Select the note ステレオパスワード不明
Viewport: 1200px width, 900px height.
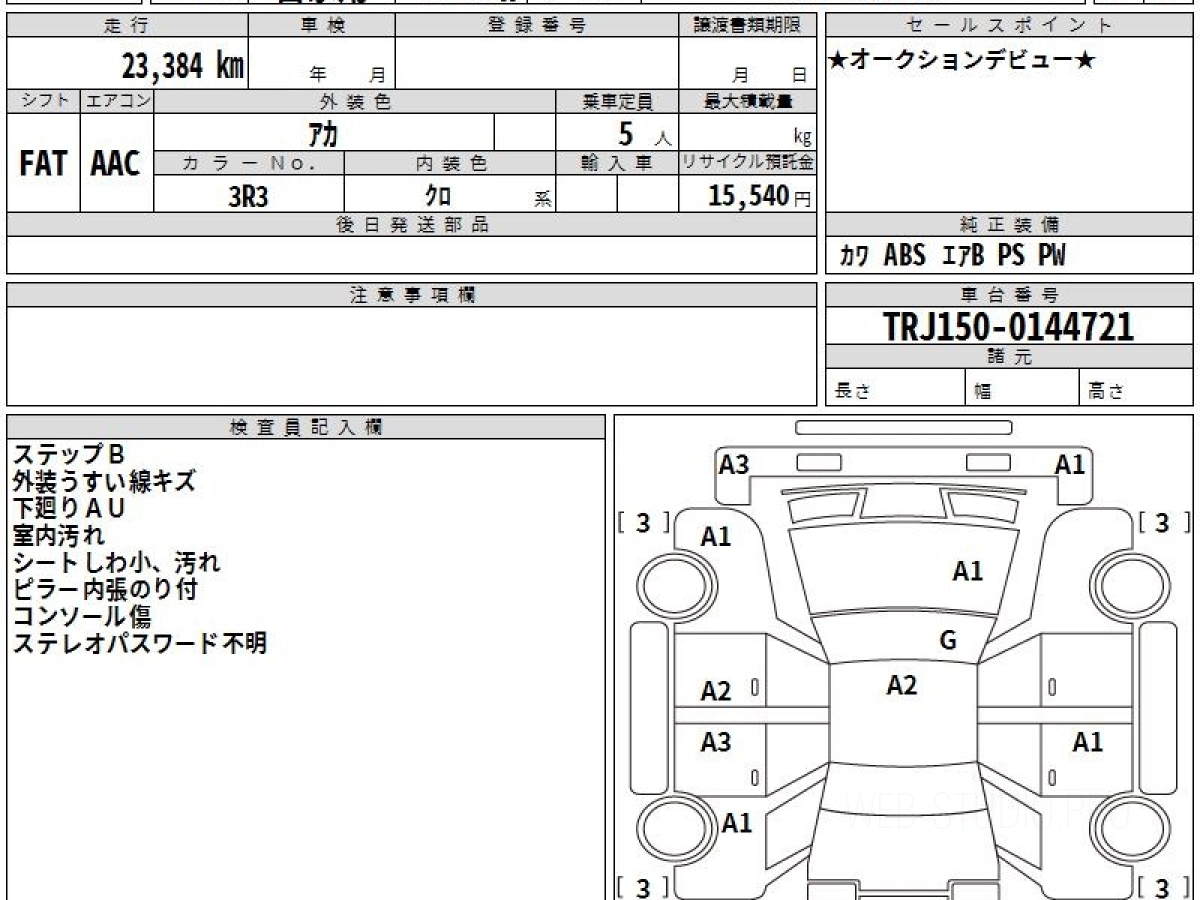pos(139,644)
